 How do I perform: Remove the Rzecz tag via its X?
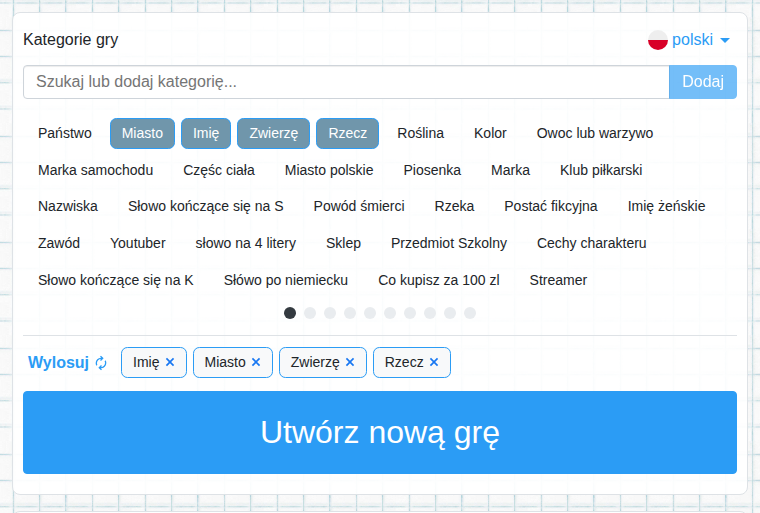(x=434, y=362)
